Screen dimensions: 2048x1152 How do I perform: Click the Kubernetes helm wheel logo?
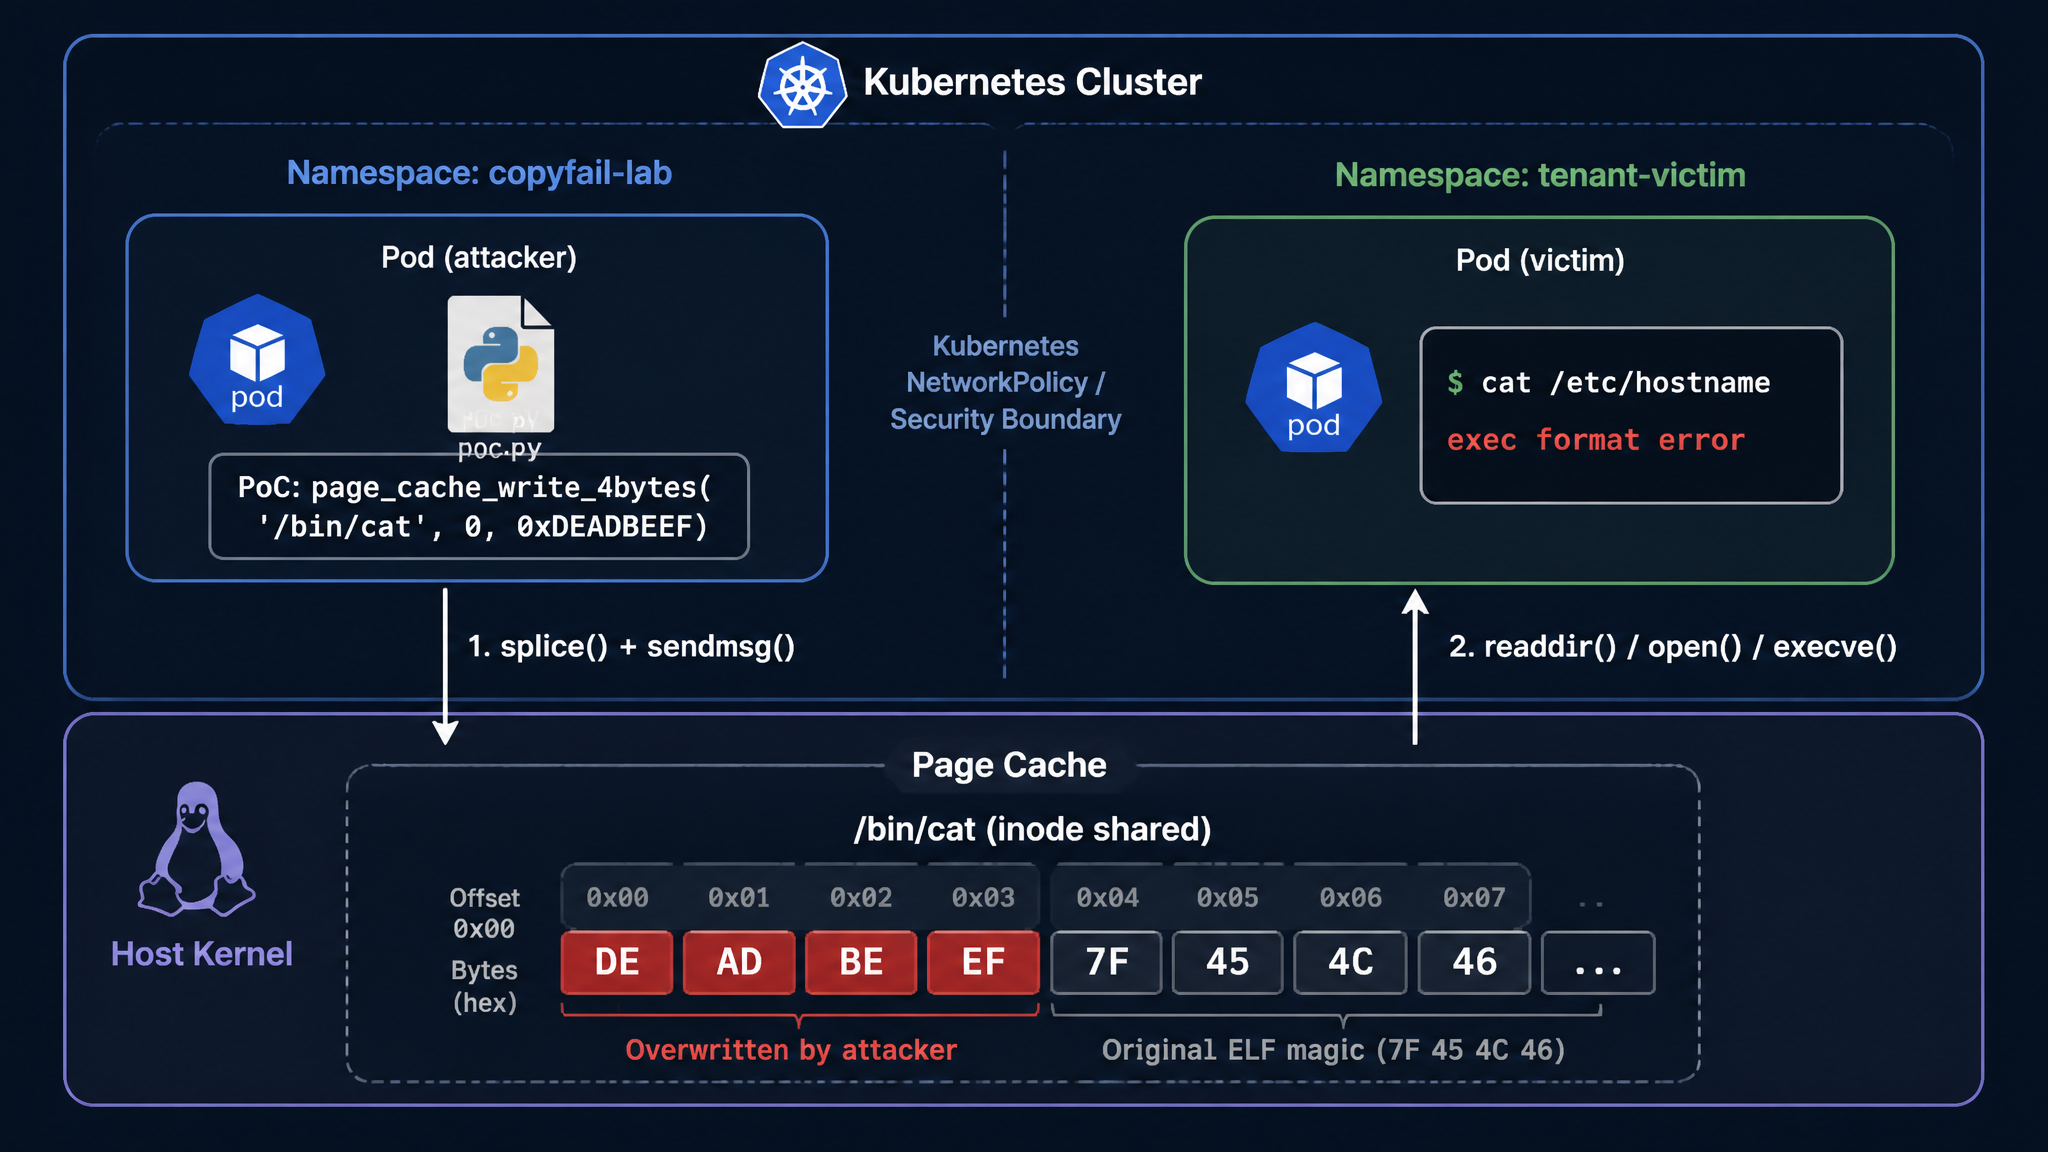pyautogui.click(x=802, y=86)
